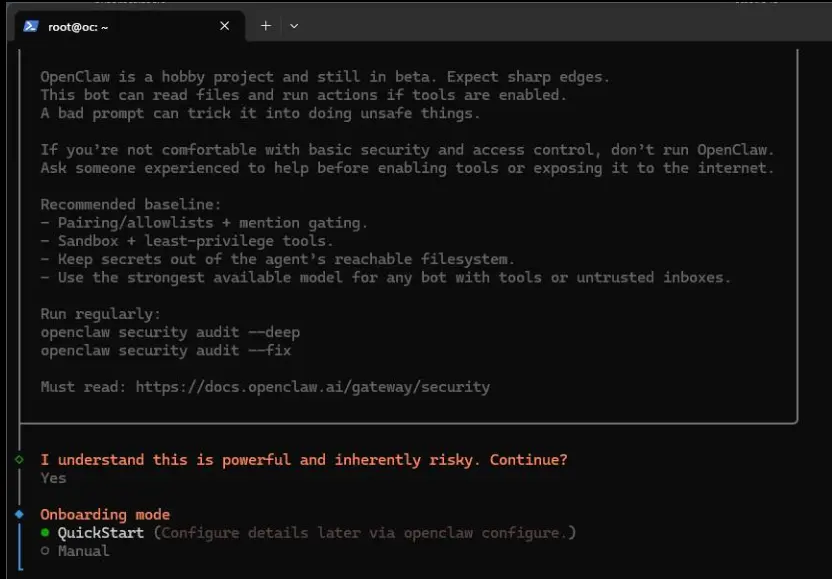Image resolution: width=832 pixels, height=579 pixels.
Task: Click 'A bad prompt can trick it' line
Action: 260,113
